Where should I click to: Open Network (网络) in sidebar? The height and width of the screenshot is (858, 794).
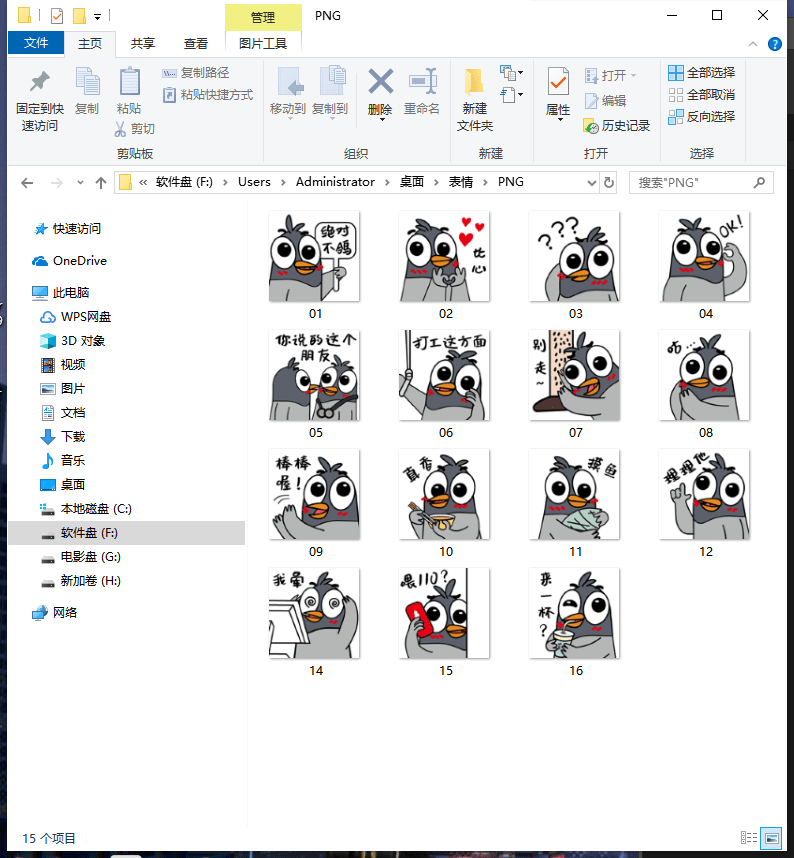point(65,613)
